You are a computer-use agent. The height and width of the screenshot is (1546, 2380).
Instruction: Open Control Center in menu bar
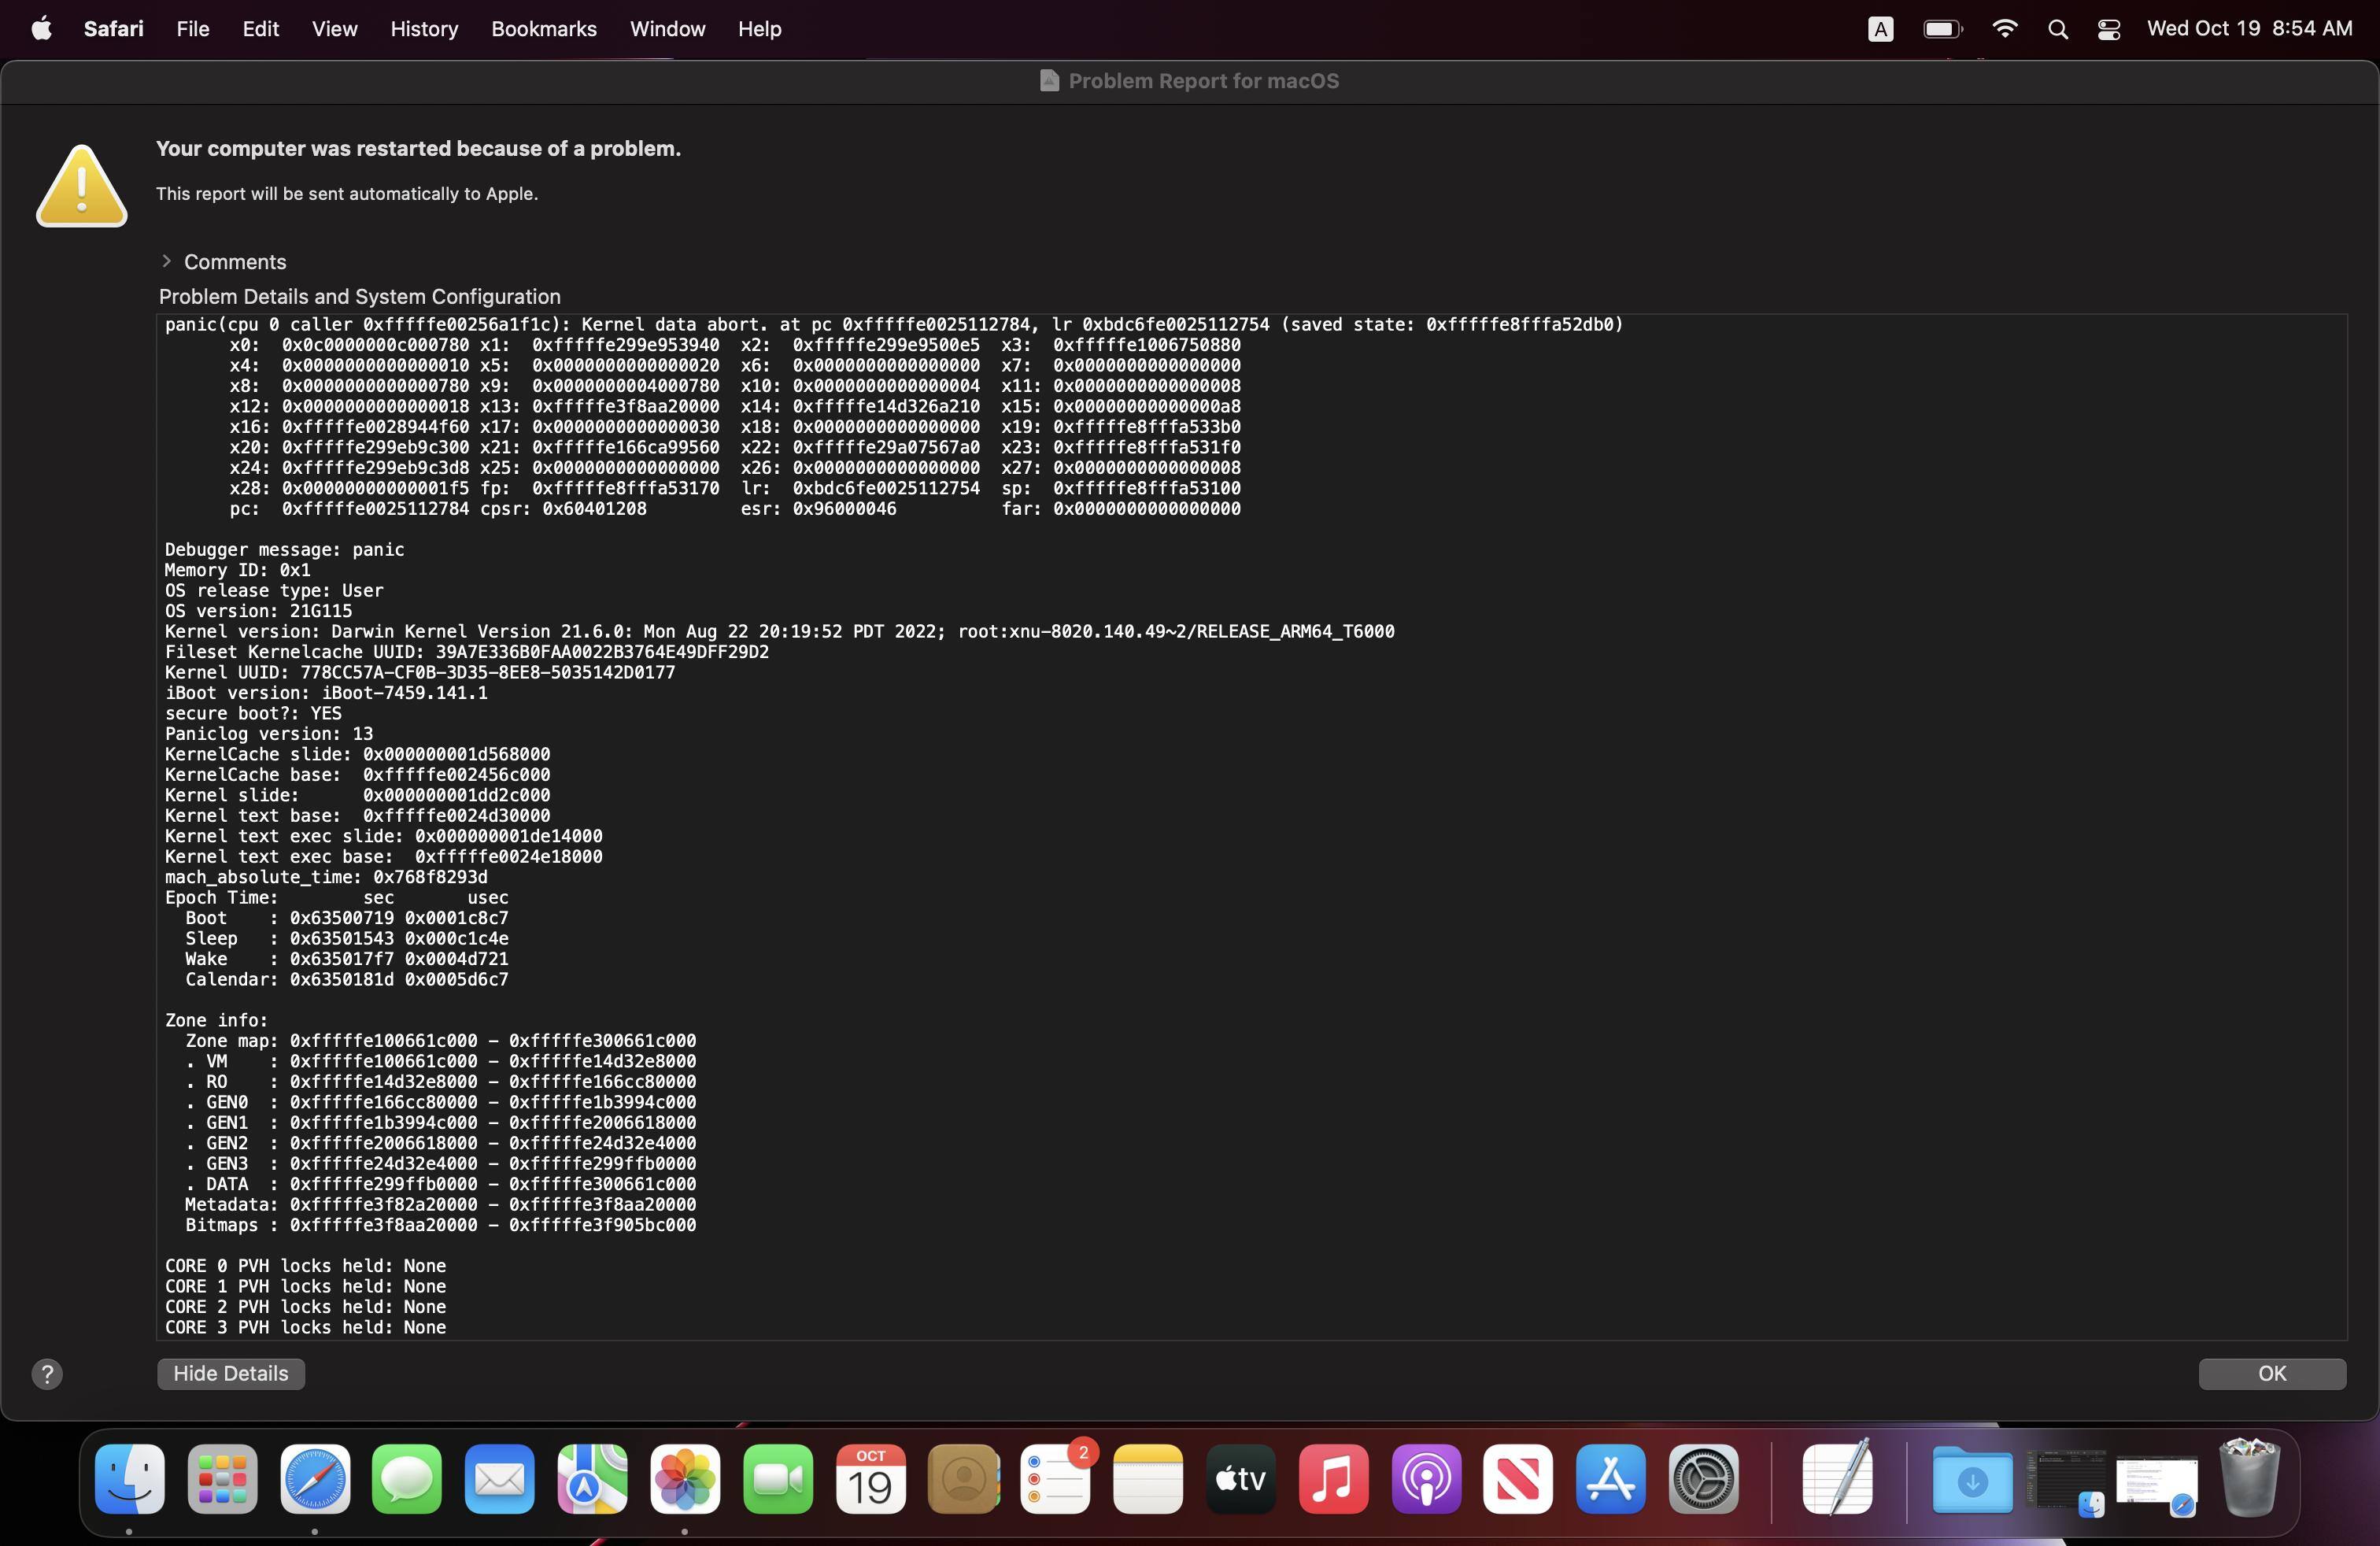(x=2109, y=29)
